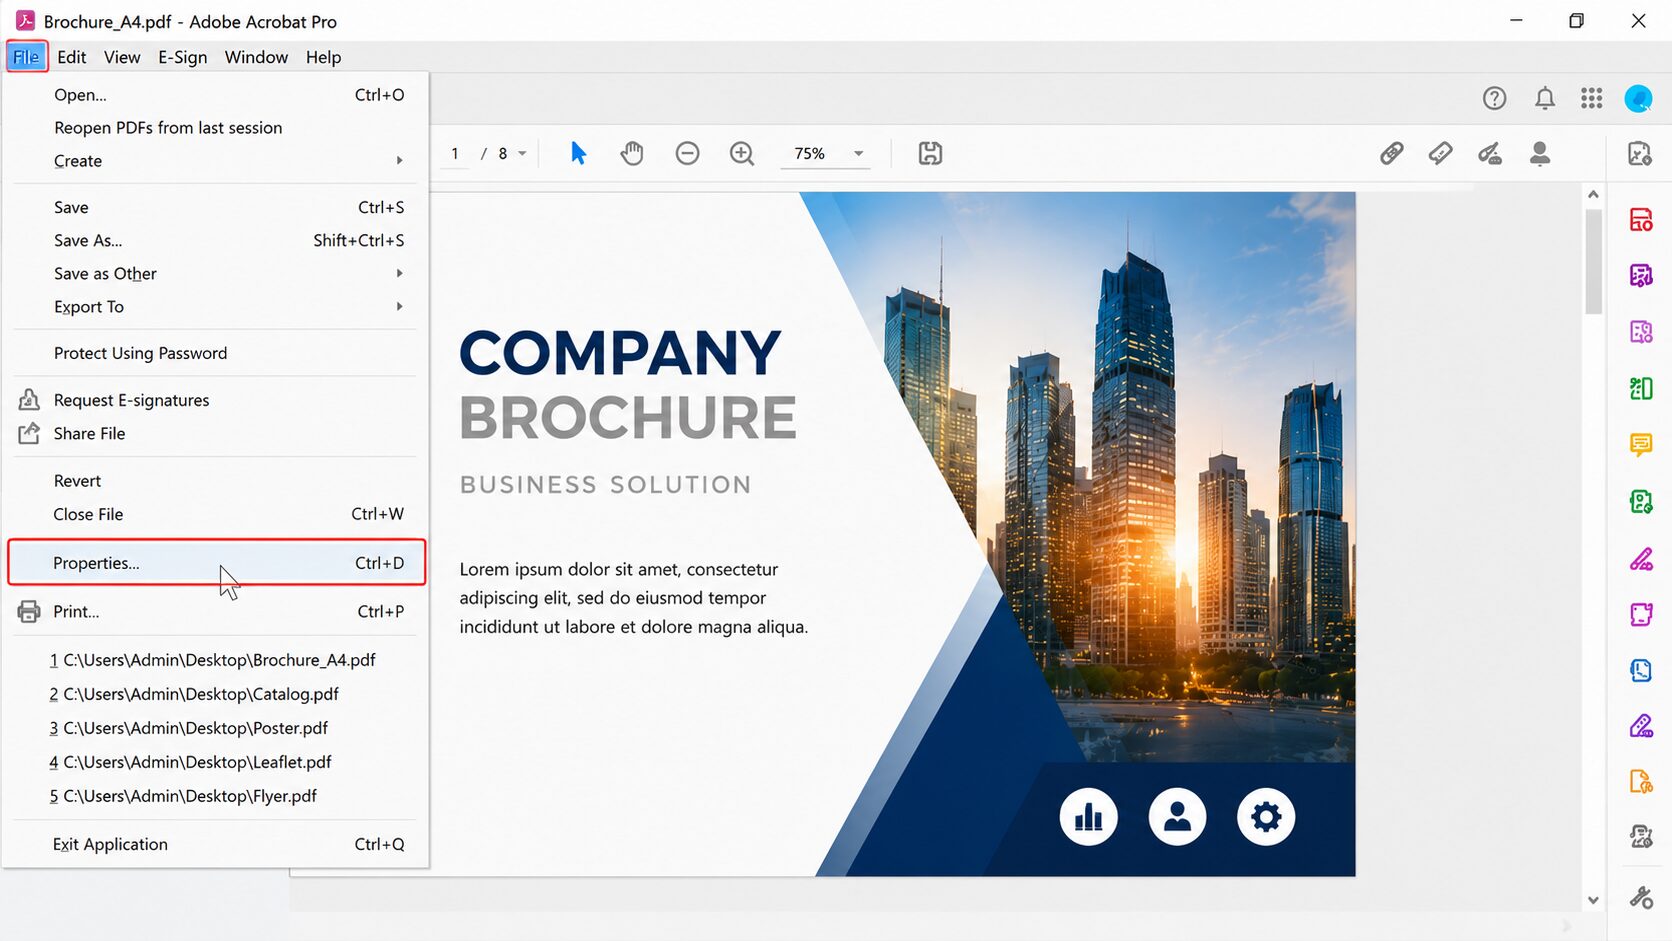Open the File menu
This screenshot has height=941, width=1672.
pos(27,57)
